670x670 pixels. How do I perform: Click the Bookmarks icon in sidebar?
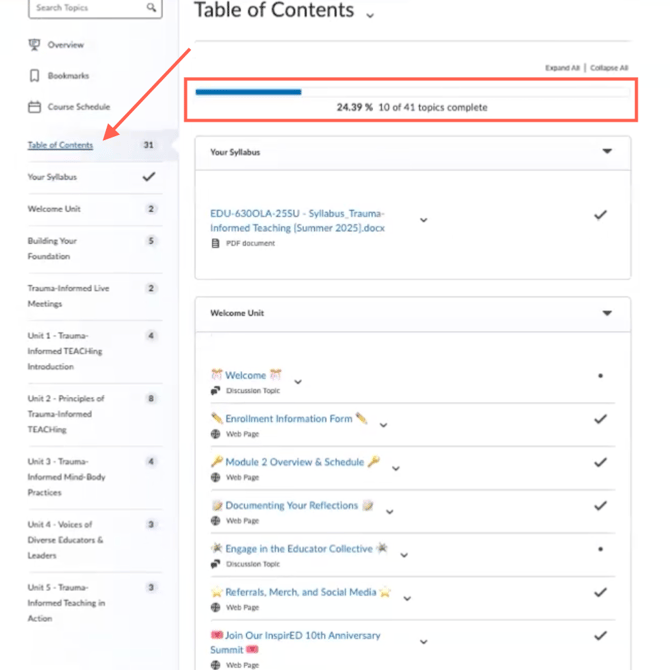pos(35,76)
